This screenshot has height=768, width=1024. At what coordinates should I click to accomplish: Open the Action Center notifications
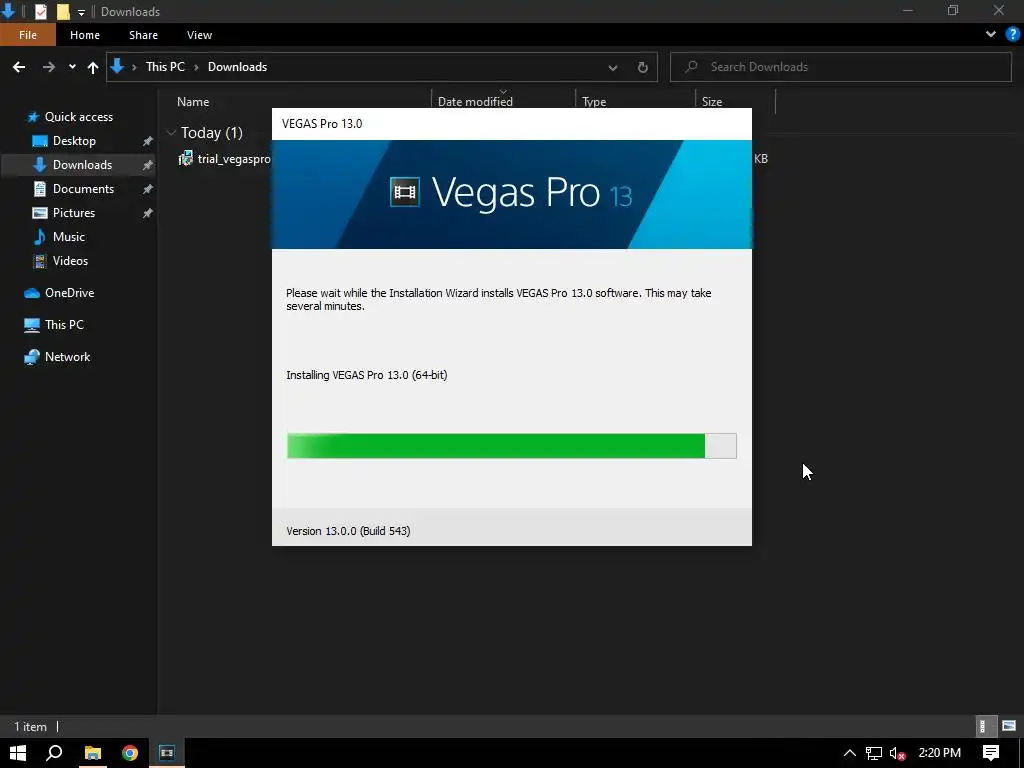[x=991, y=753]
